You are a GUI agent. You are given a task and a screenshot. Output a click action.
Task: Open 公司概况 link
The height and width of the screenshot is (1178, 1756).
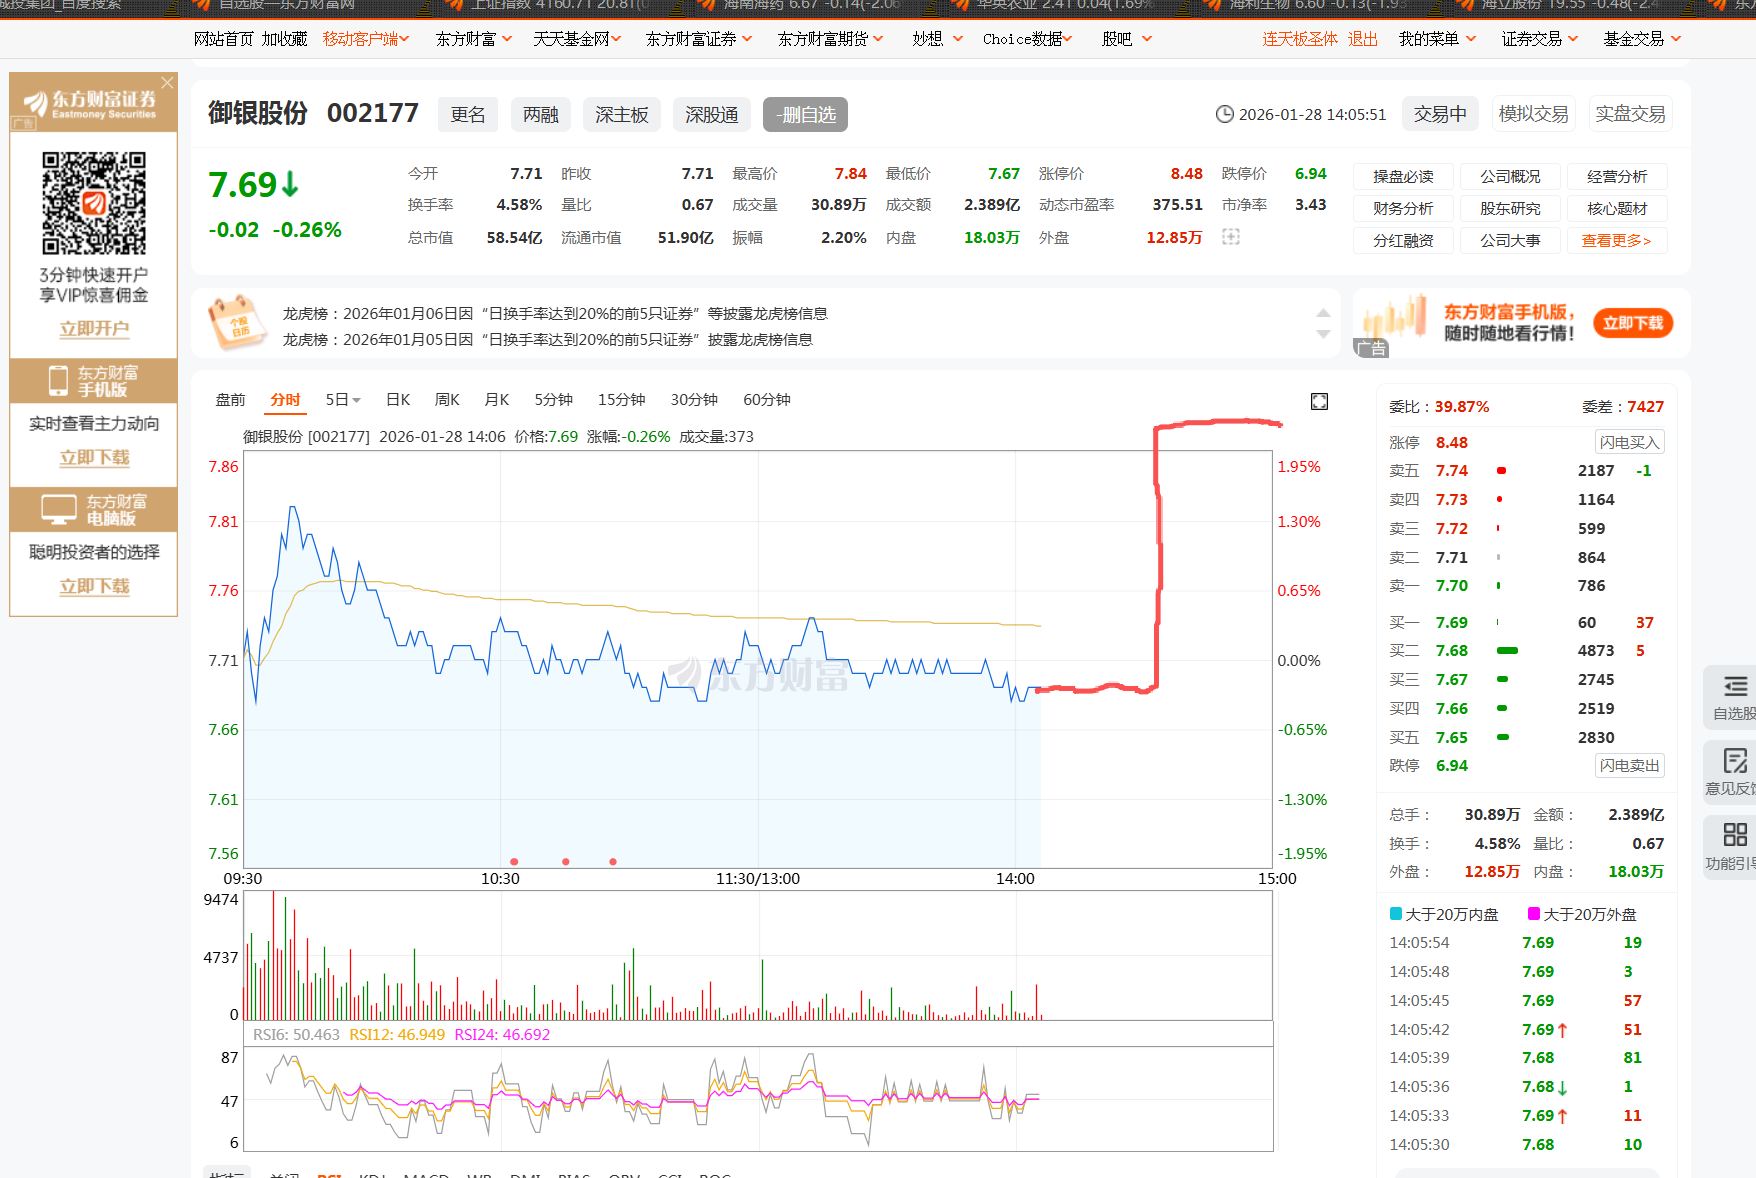(1510, 177)
